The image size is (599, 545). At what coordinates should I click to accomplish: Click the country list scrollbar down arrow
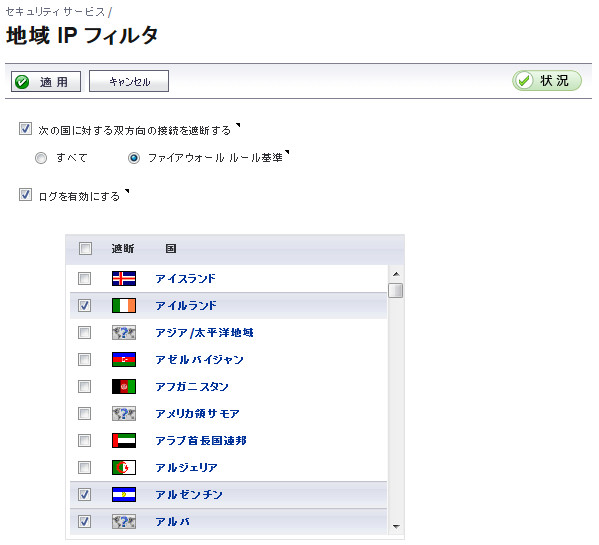tap(396, 527)
